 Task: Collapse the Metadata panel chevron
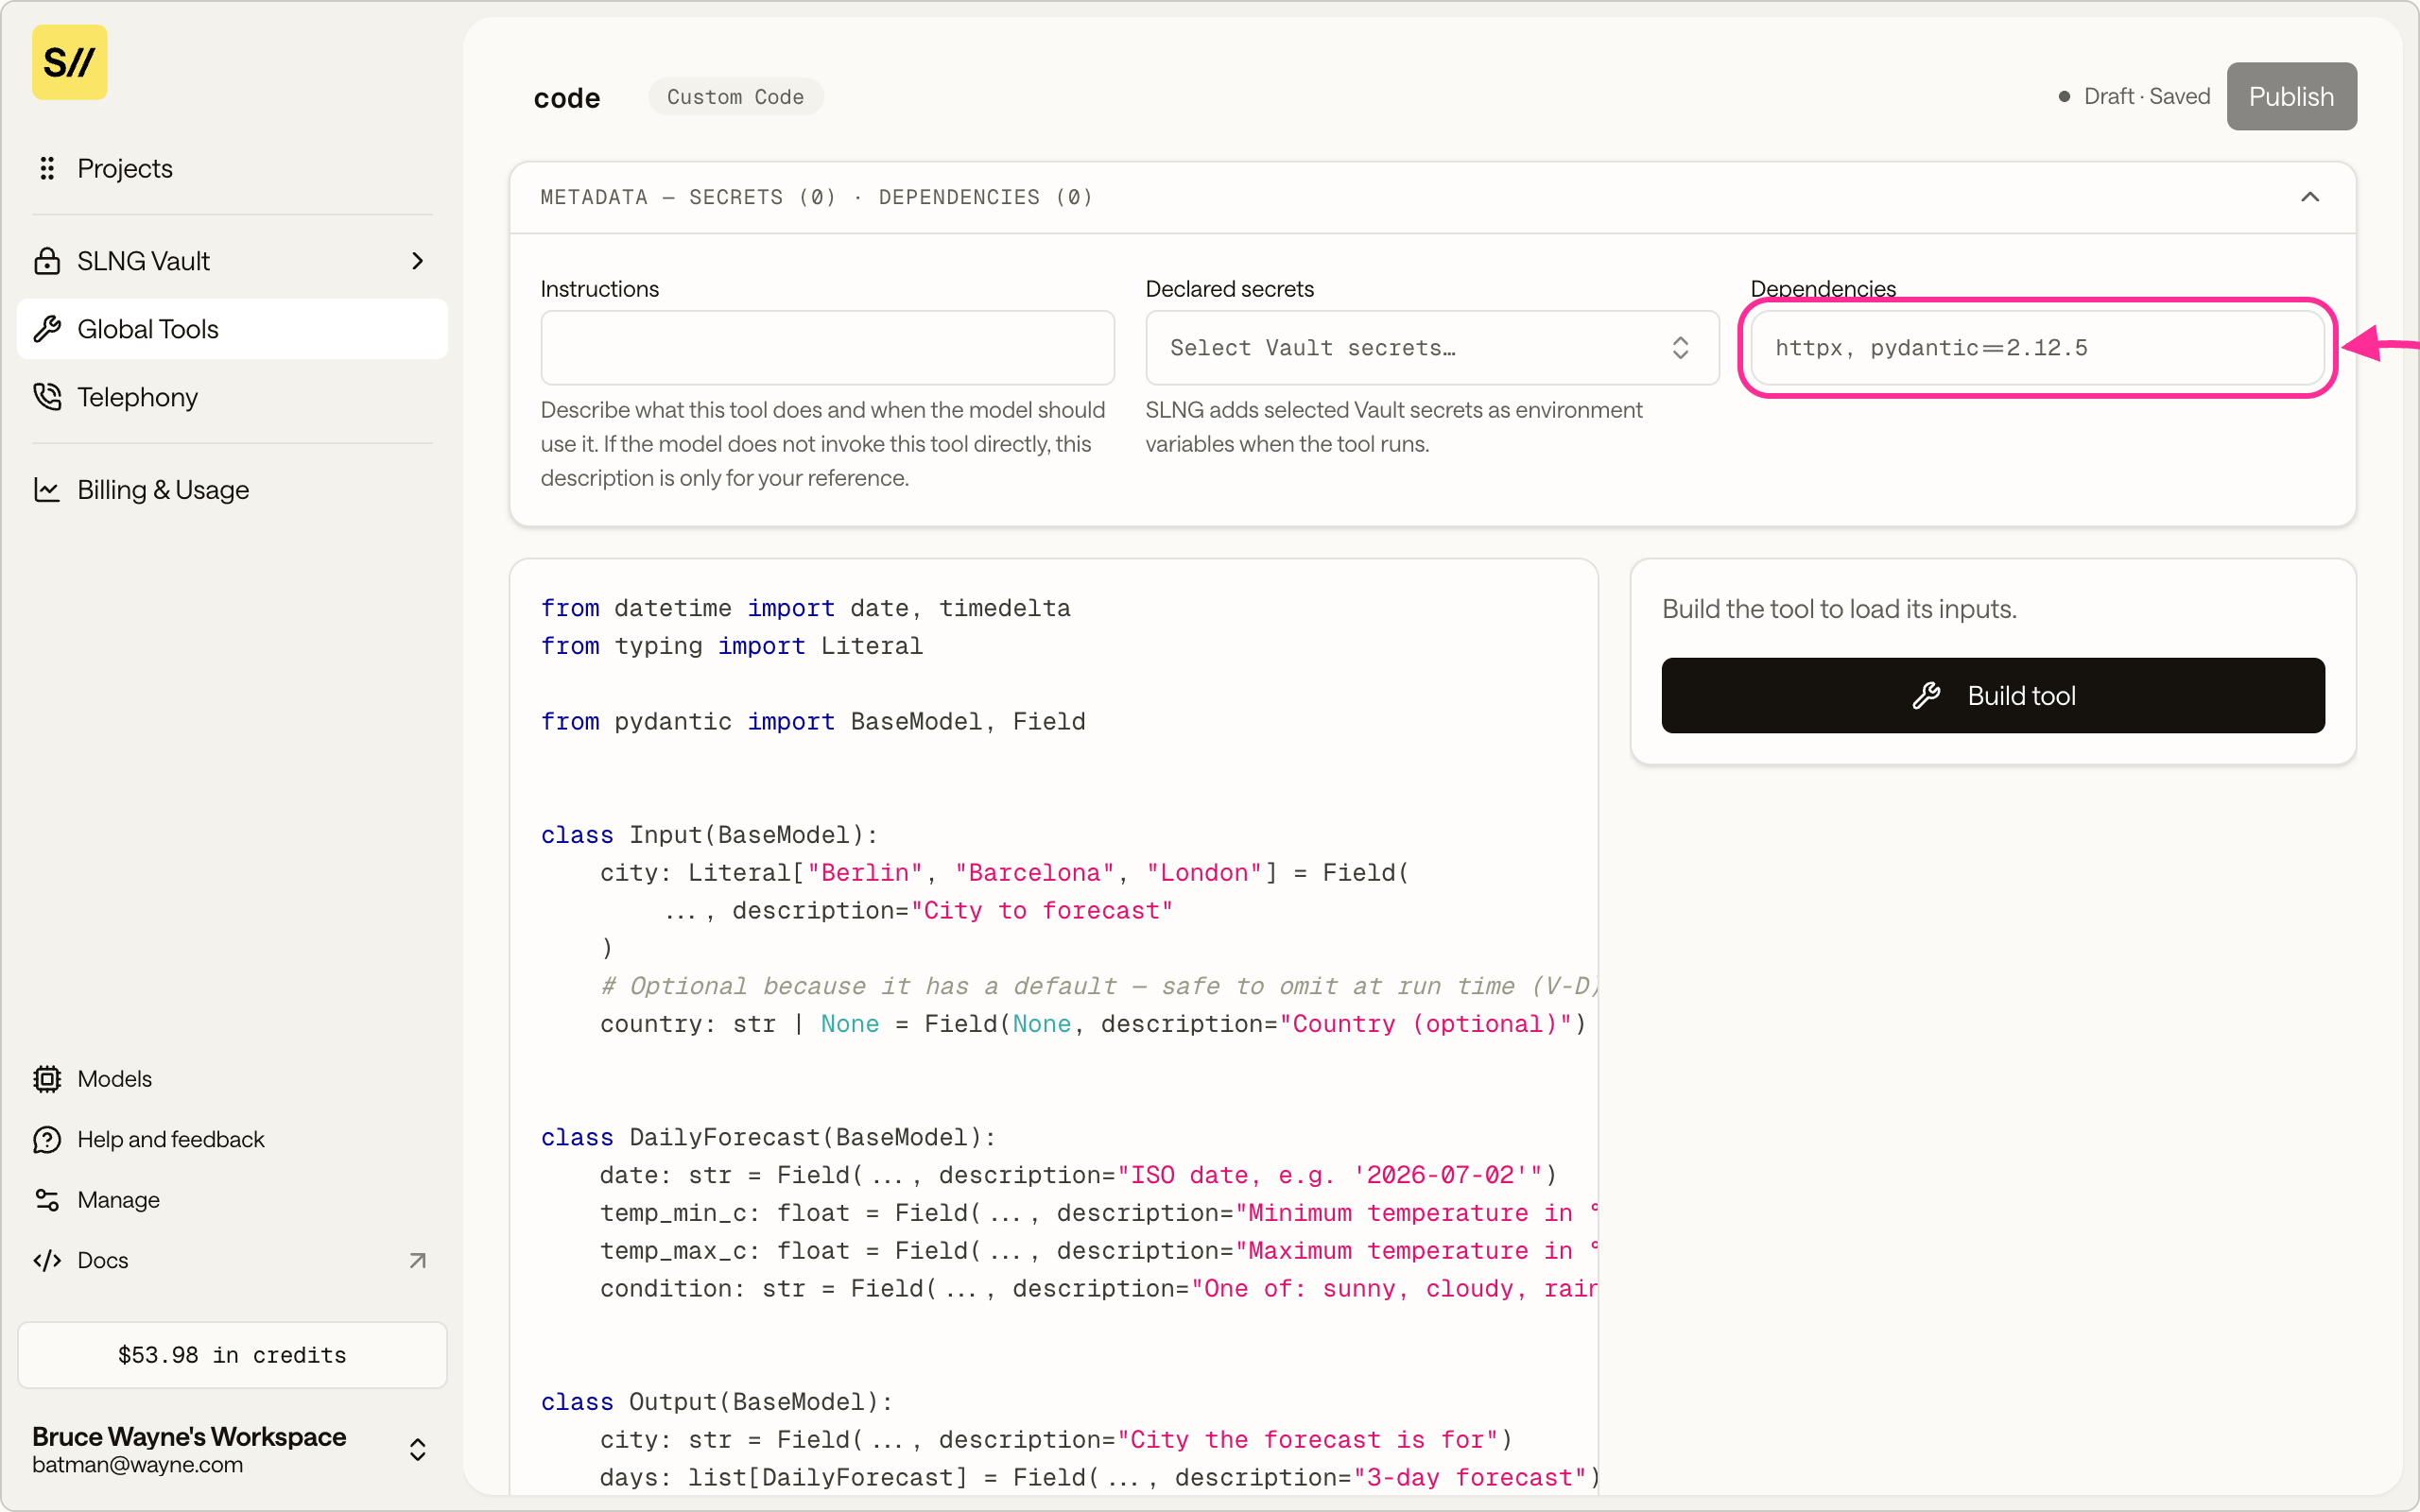tap(2310, 197)
